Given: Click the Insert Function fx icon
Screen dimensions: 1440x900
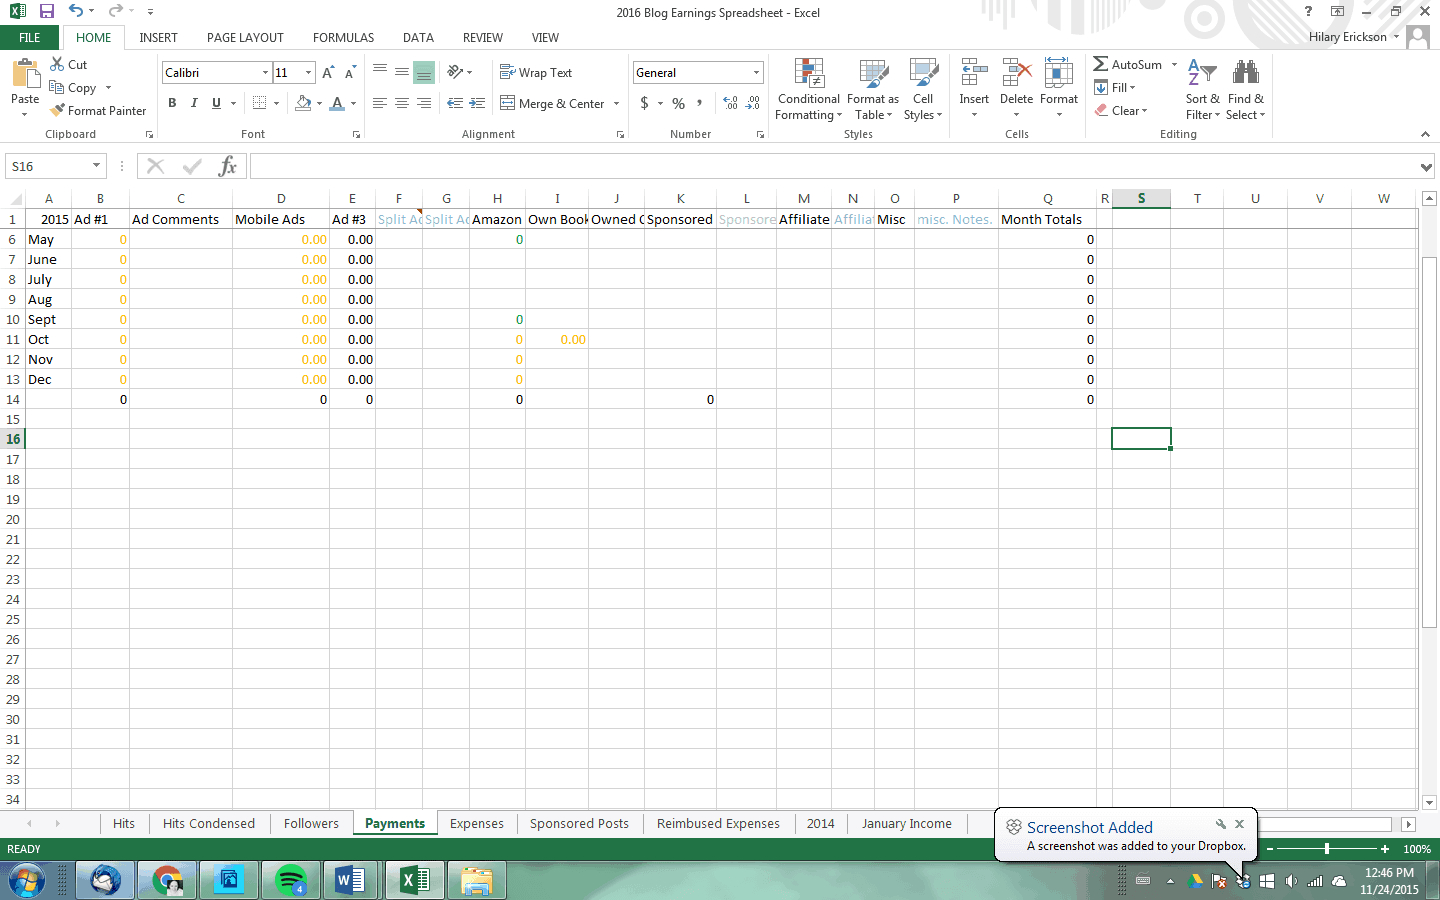Looking at the screenshot, I should pos(228,166).
